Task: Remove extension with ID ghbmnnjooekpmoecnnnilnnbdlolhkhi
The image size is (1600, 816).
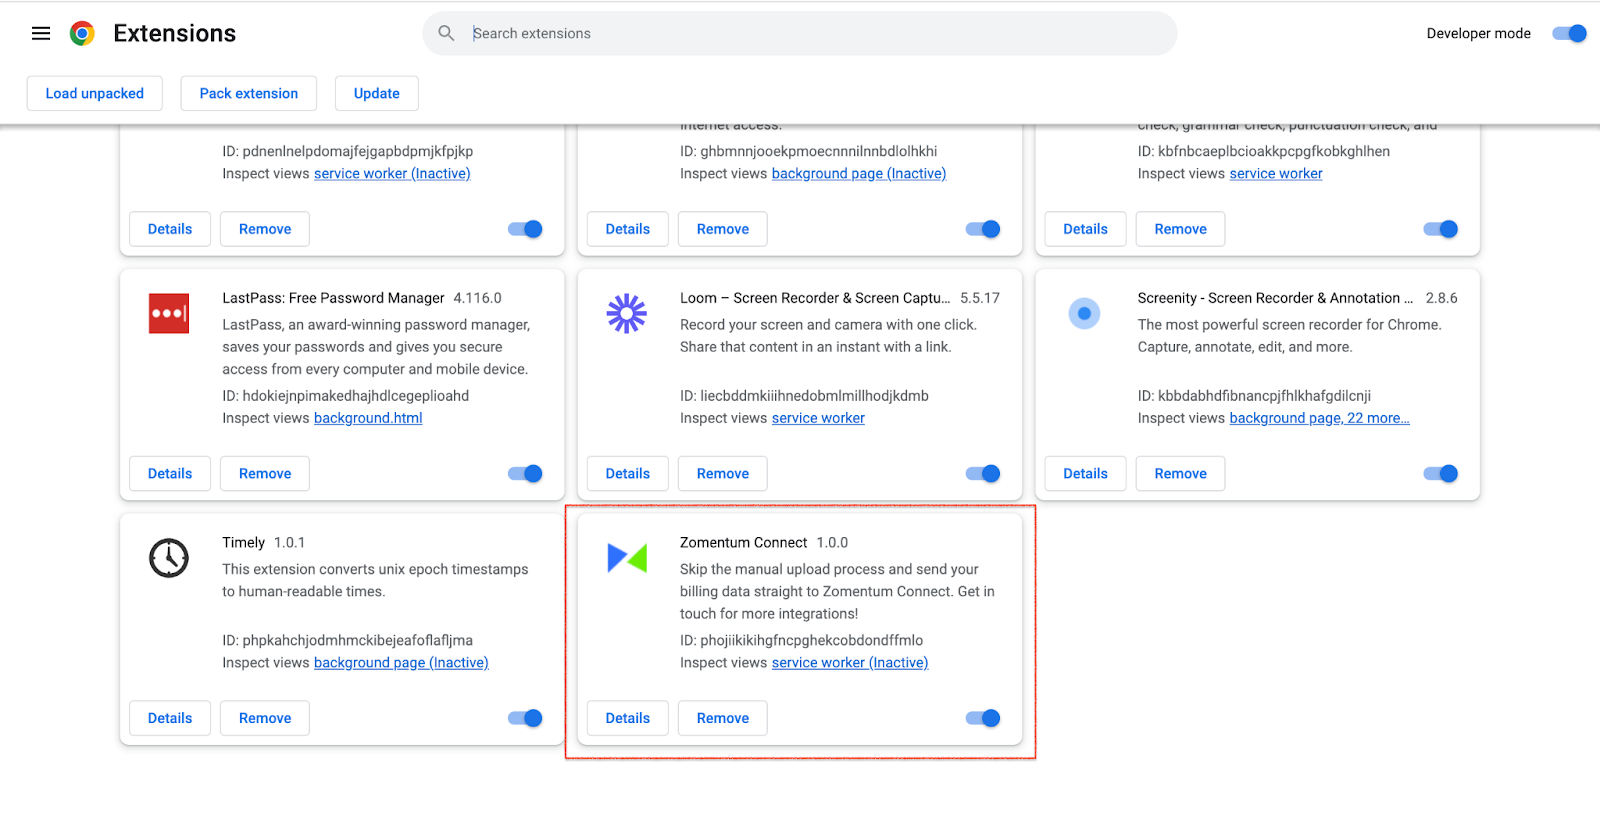Action: click(x=723, y=229)
